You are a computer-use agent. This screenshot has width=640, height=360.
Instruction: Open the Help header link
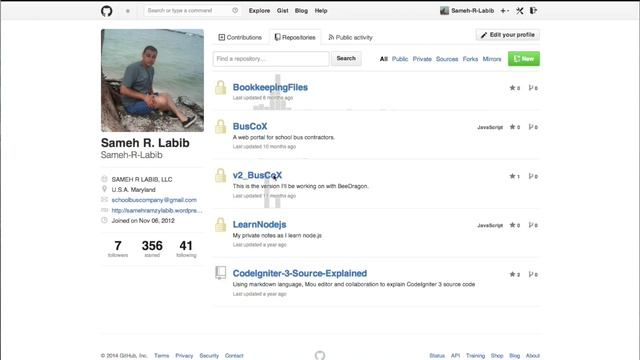[x=321, y=11]
